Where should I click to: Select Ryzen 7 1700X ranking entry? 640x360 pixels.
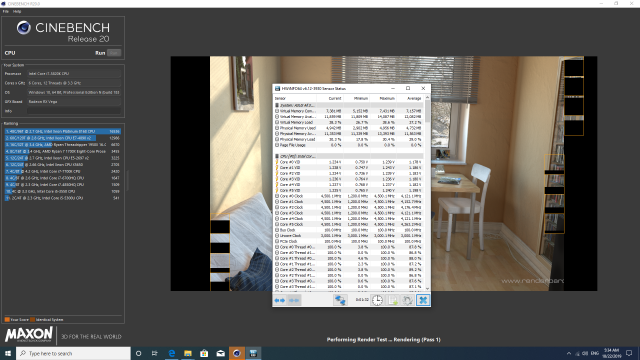click(x=62, y=151)
